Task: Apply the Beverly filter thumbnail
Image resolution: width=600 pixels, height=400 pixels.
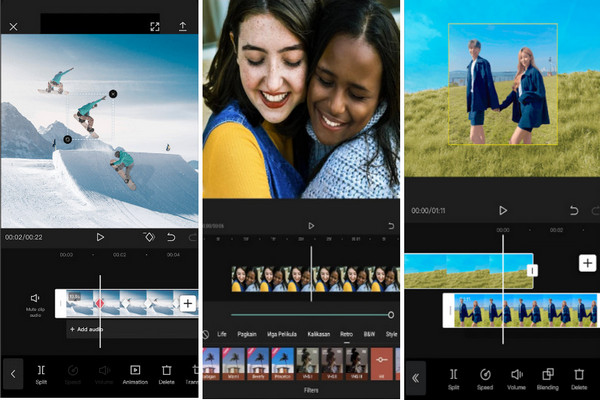Action: (258, 364)
